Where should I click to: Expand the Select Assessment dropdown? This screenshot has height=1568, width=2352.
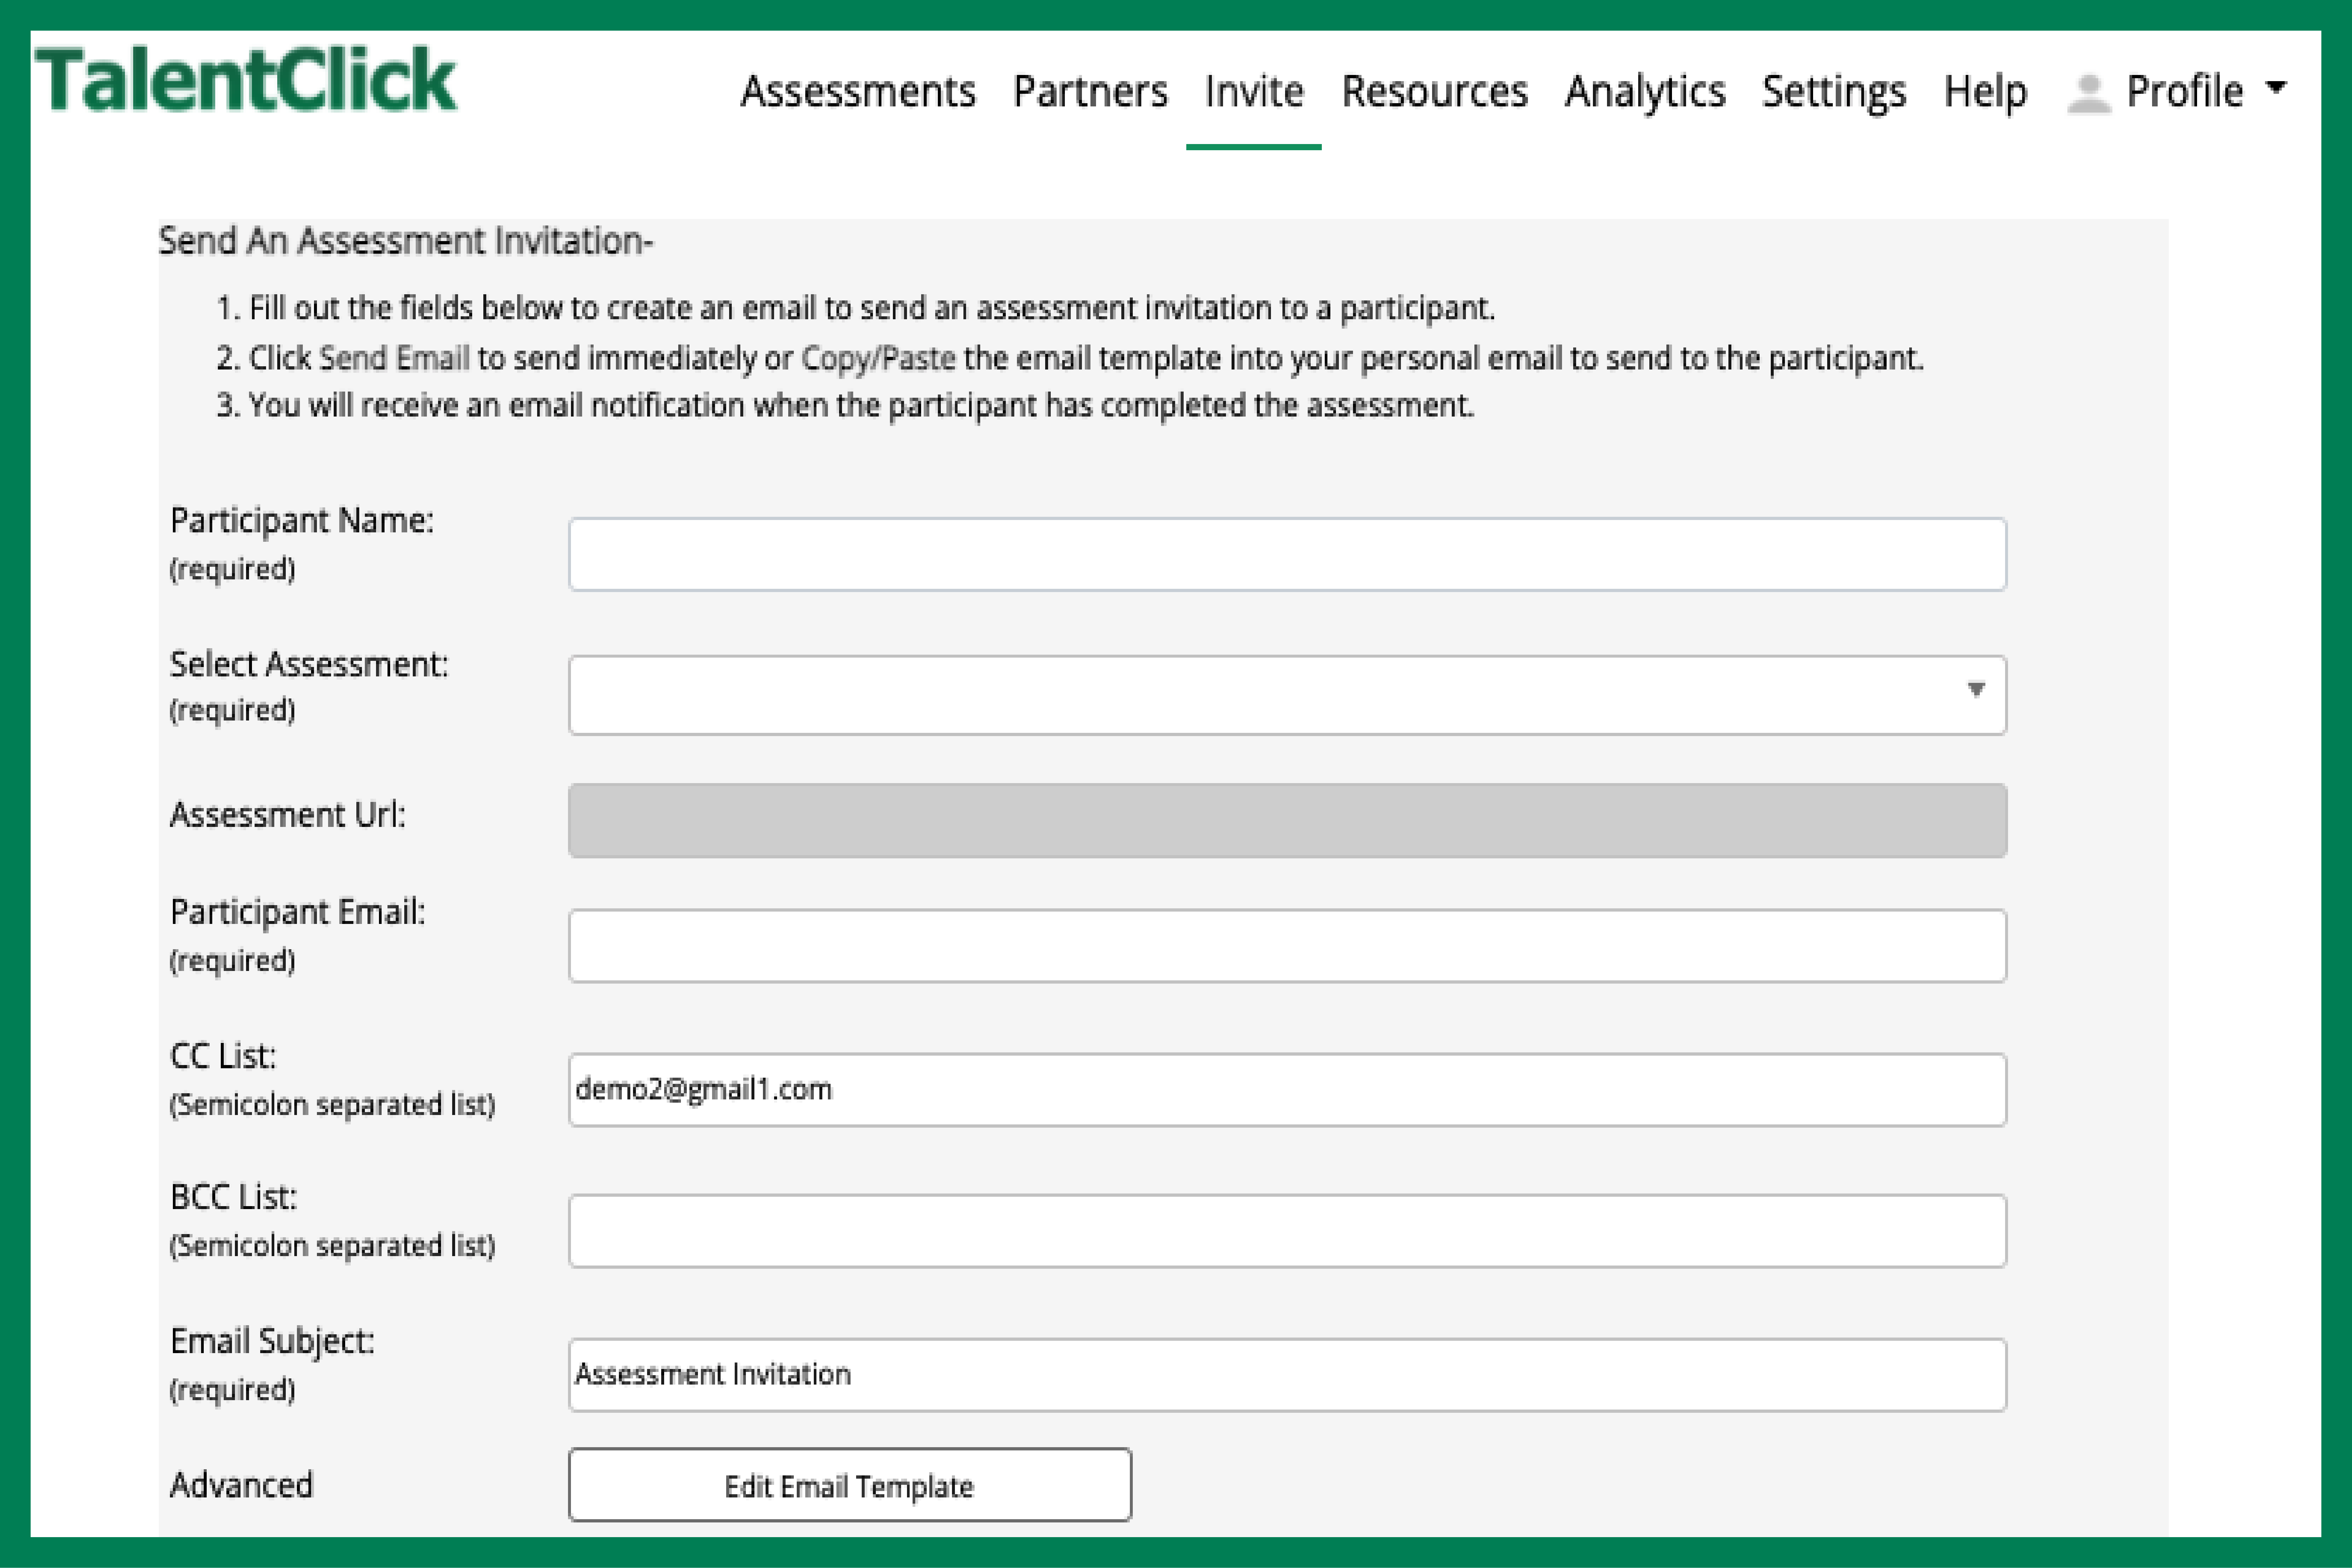coord(1287,695)
